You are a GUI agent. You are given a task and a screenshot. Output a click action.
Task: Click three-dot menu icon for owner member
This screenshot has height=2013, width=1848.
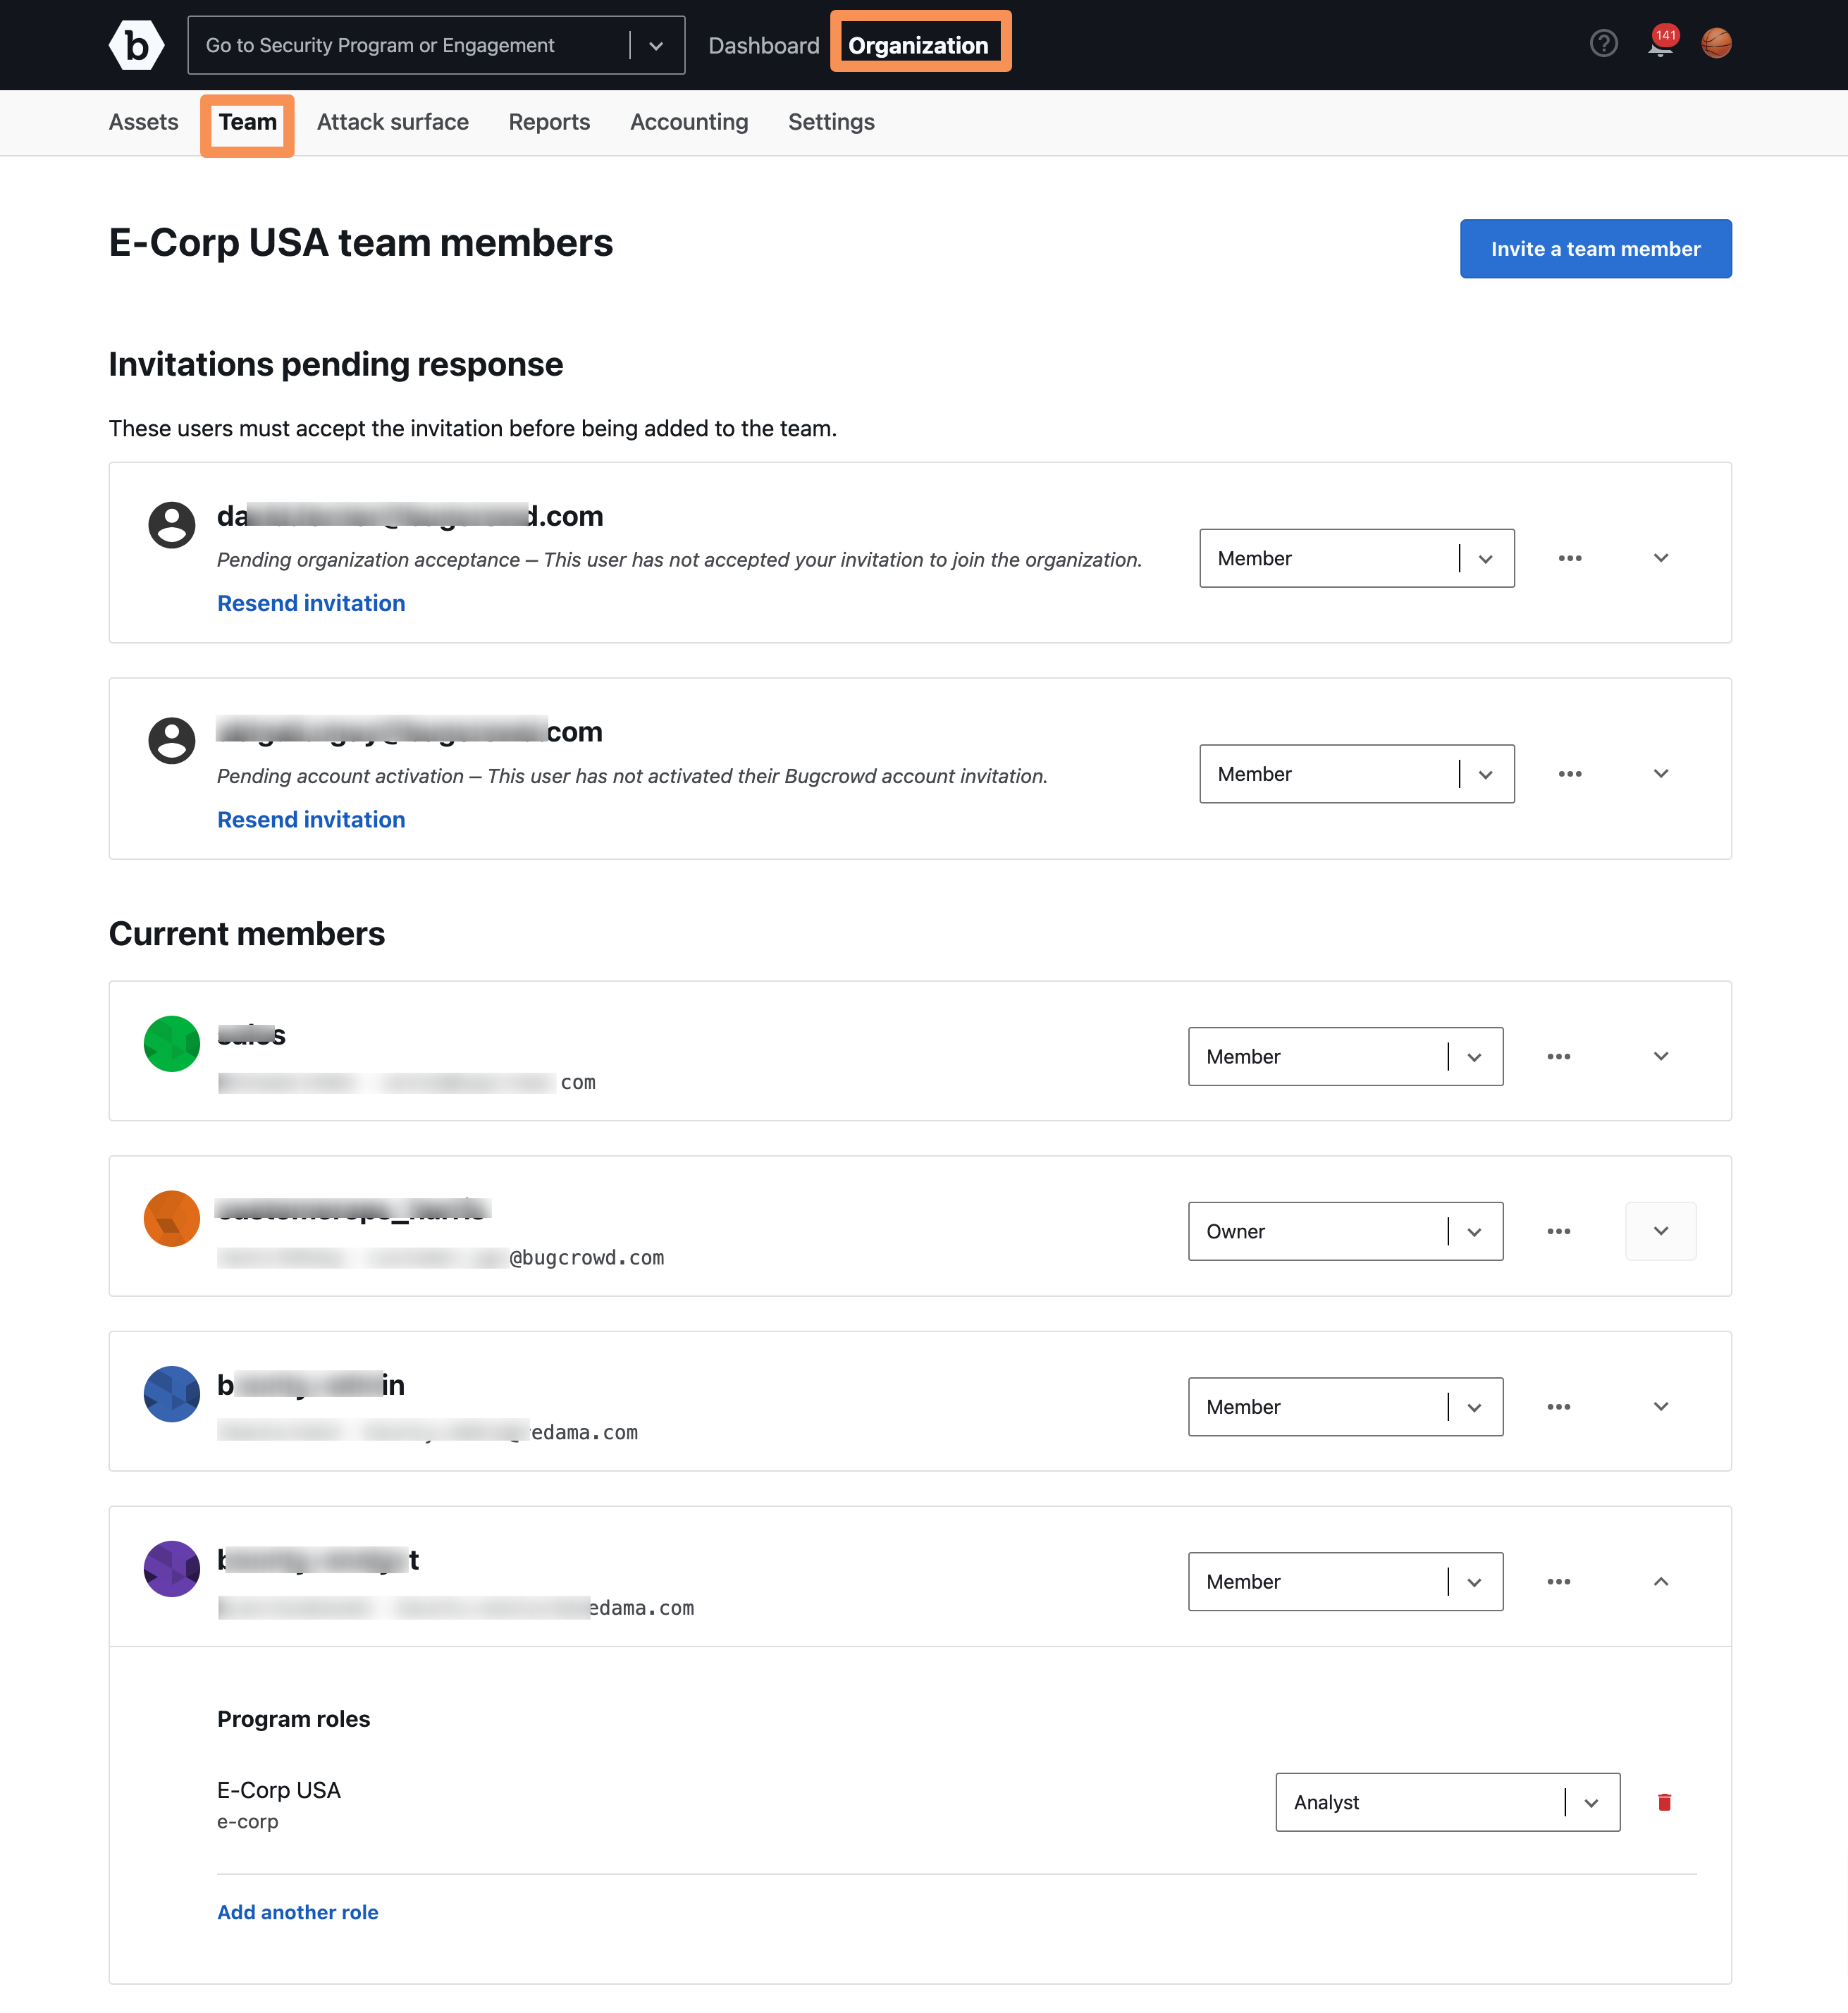click(x=1559, y=1231)
